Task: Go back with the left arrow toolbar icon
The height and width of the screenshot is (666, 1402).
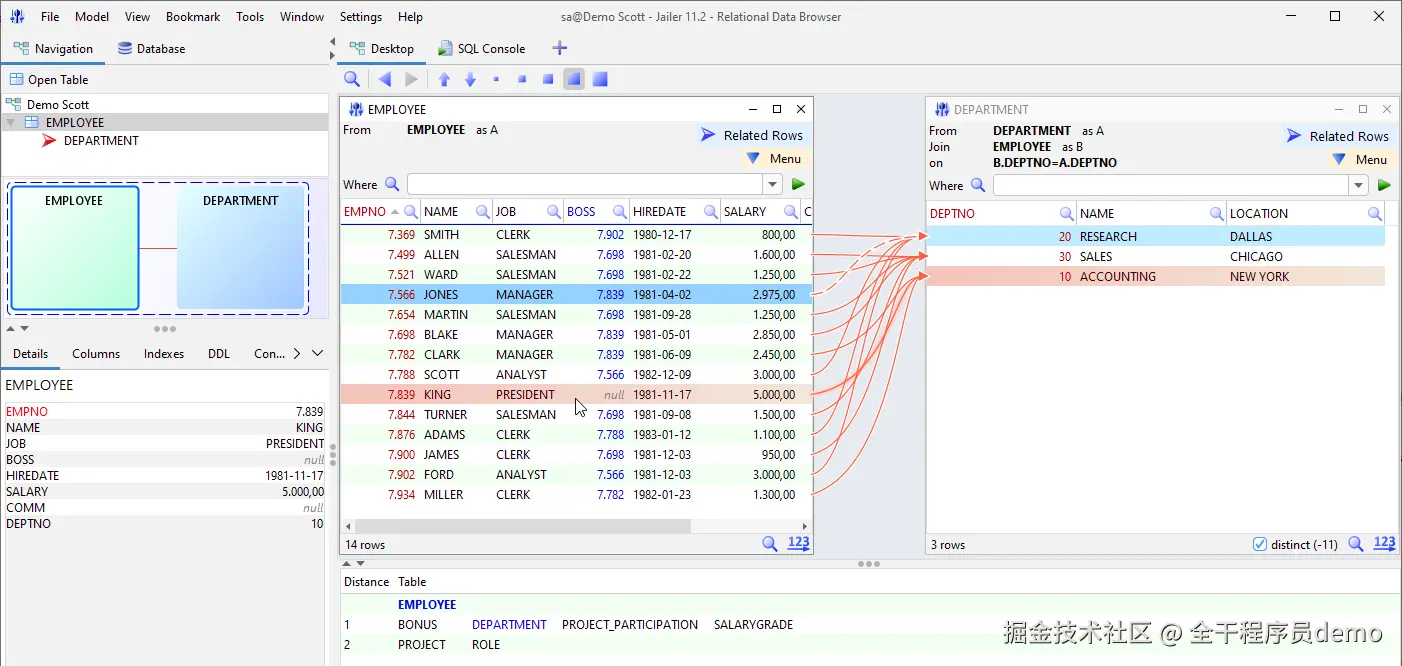Action: click(x=385, y=79)
